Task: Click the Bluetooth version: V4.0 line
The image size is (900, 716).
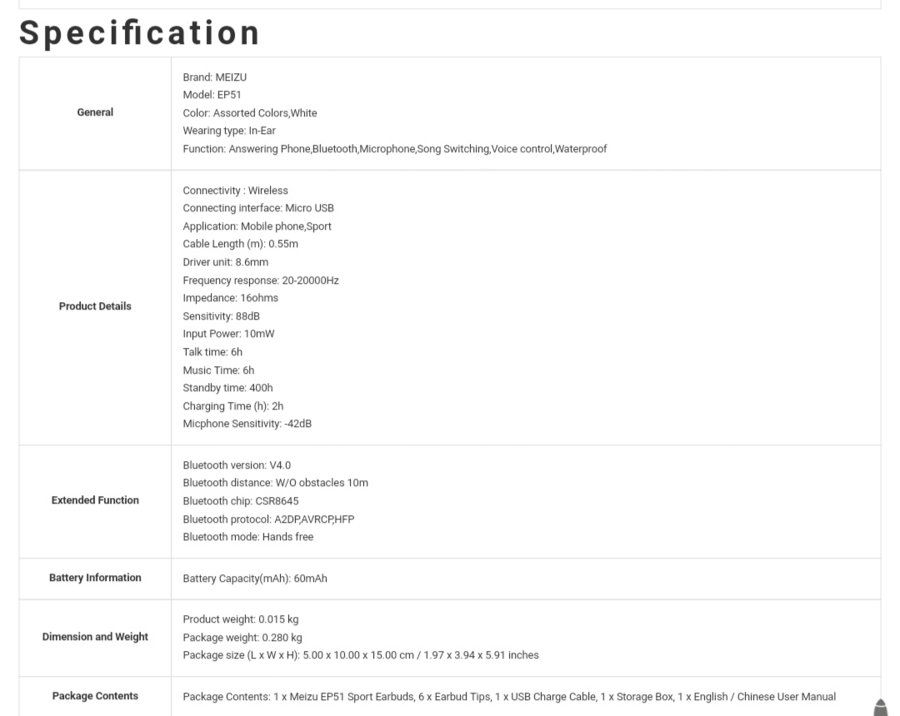Action: click(x=237, y=465)
